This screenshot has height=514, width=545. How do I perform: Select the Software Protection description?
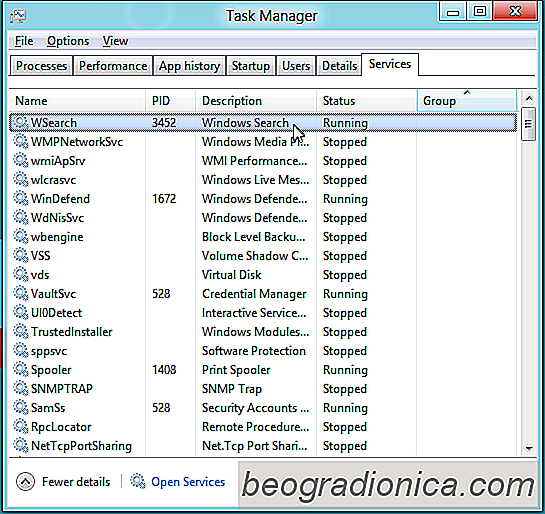pos(254,351)
